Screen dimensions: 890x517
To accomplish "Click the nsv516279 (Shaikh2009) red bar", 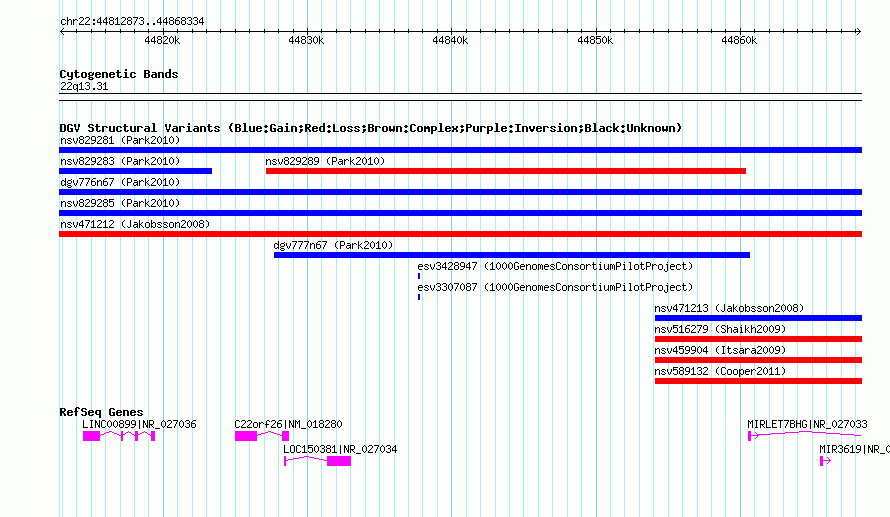I will (758, 339).
